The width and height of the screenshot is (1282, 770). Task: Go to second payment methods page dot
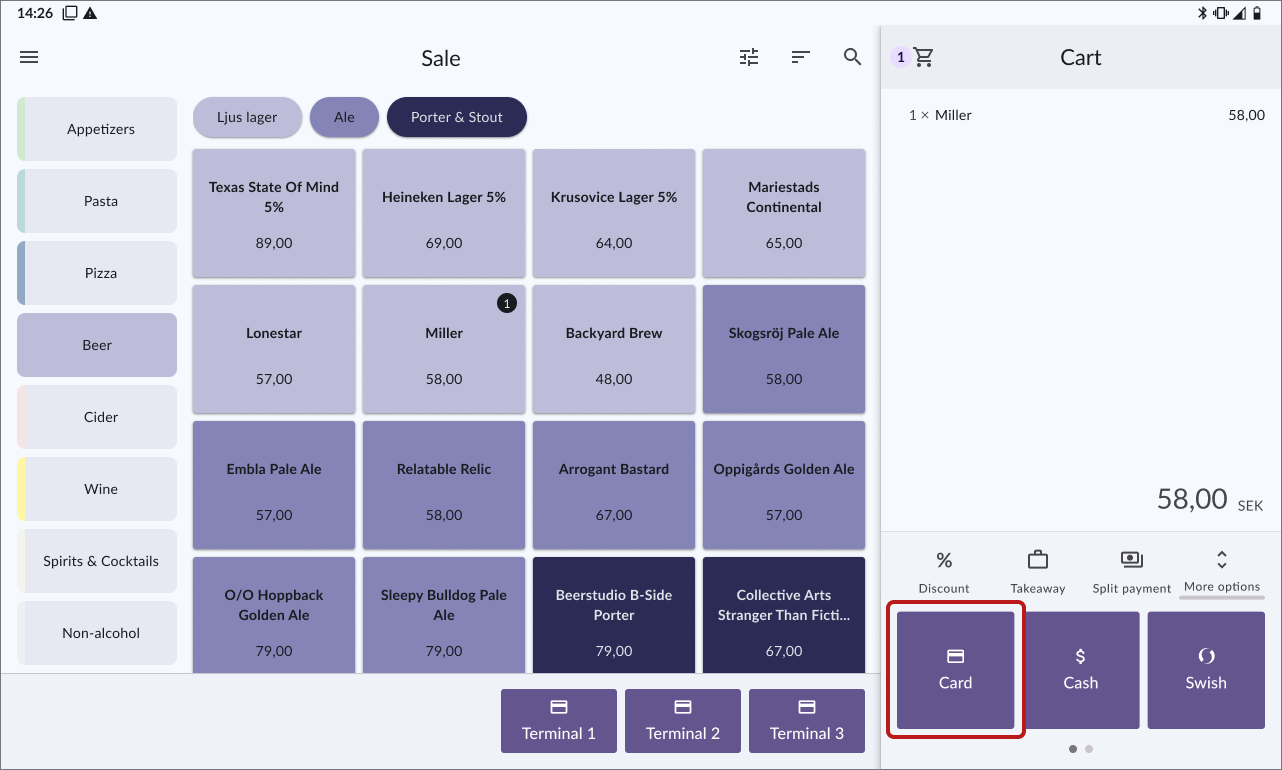click(1089, 748)
